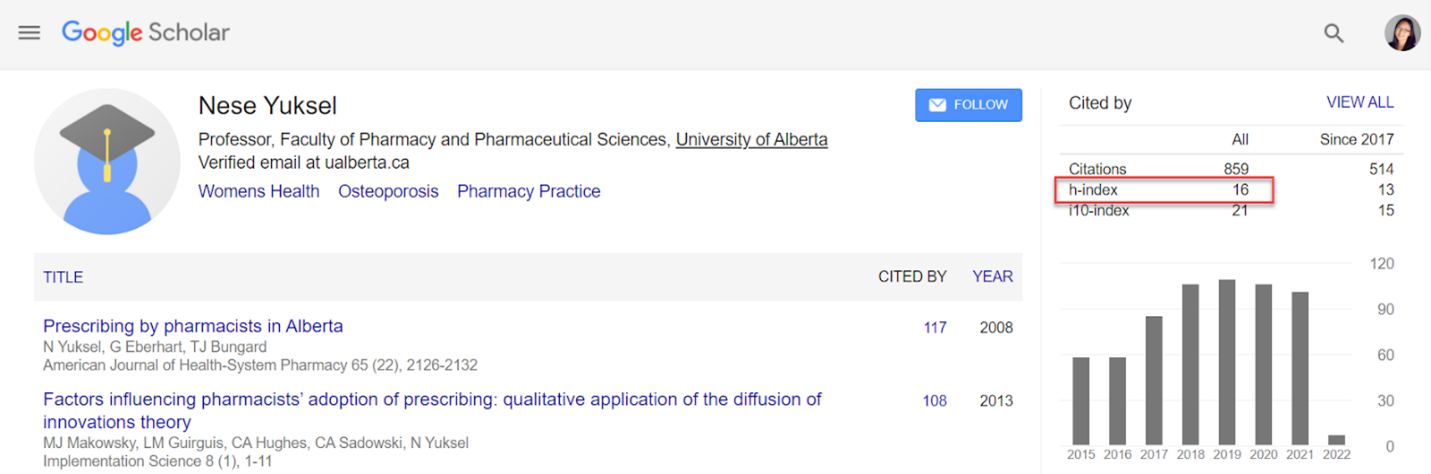Click the envelope icon on Follow button

(937, 105)
